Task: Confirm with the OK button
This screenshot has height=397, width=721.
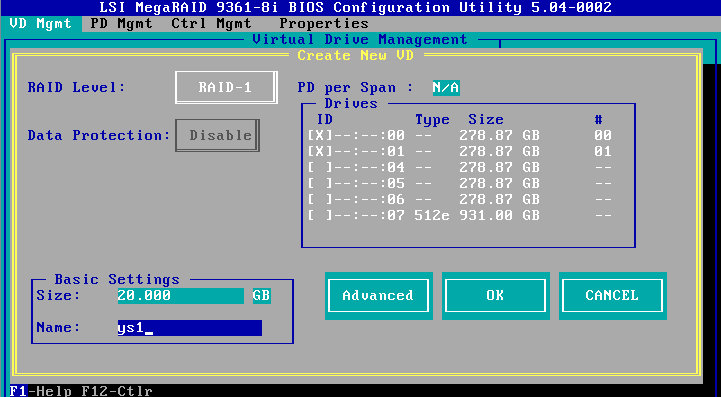Action: point(496,295)
